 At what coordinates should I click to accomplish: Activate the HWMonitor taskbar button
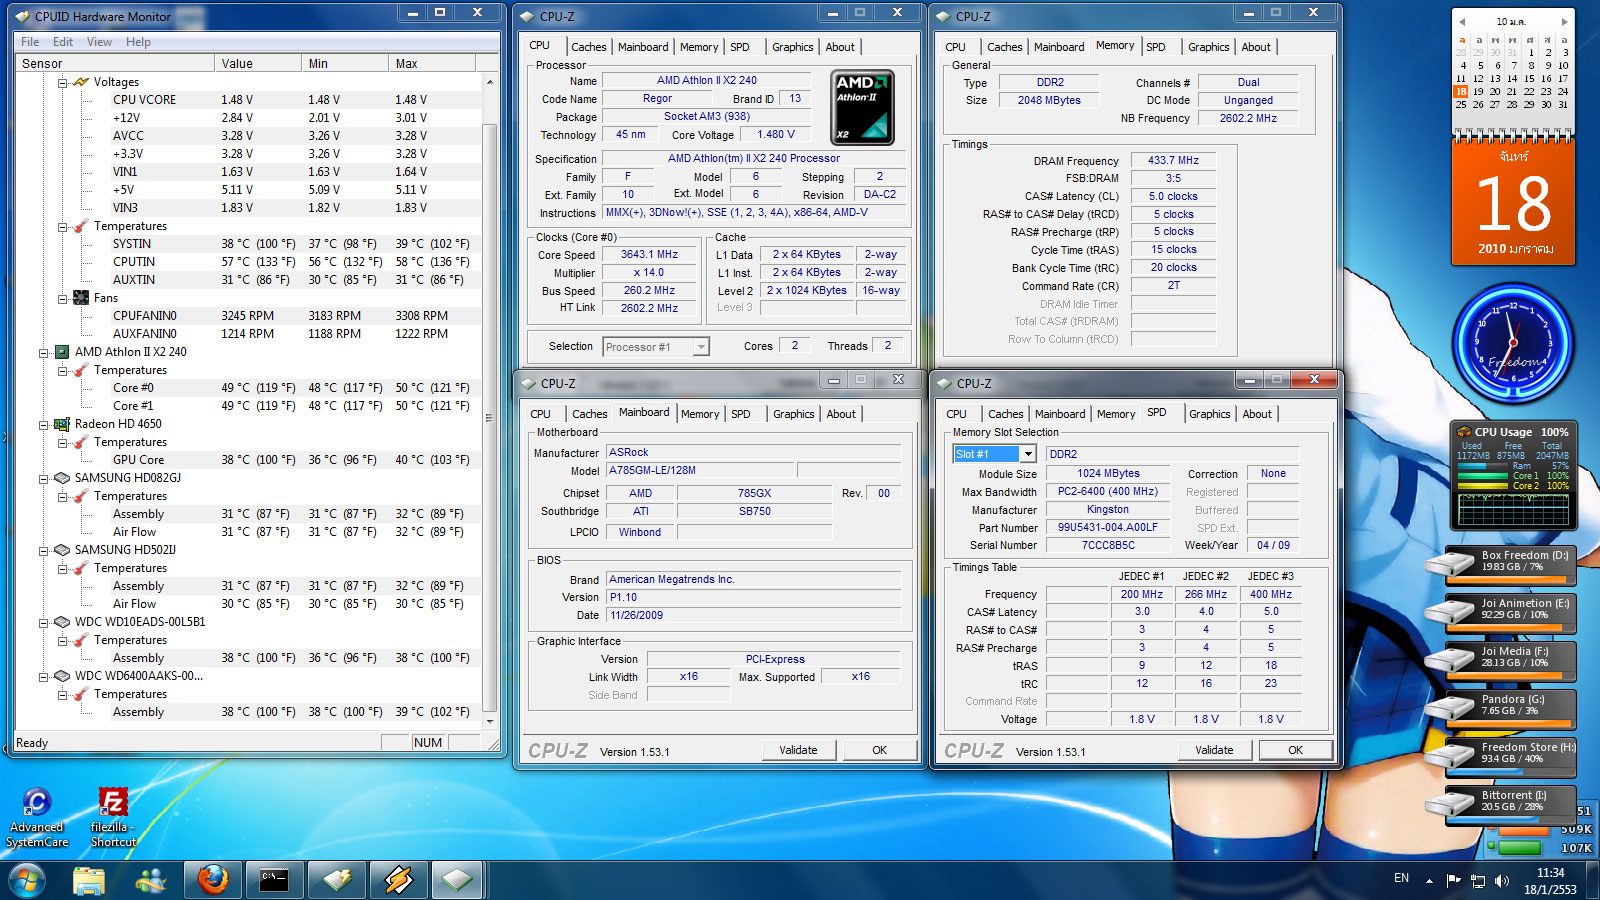336,880
